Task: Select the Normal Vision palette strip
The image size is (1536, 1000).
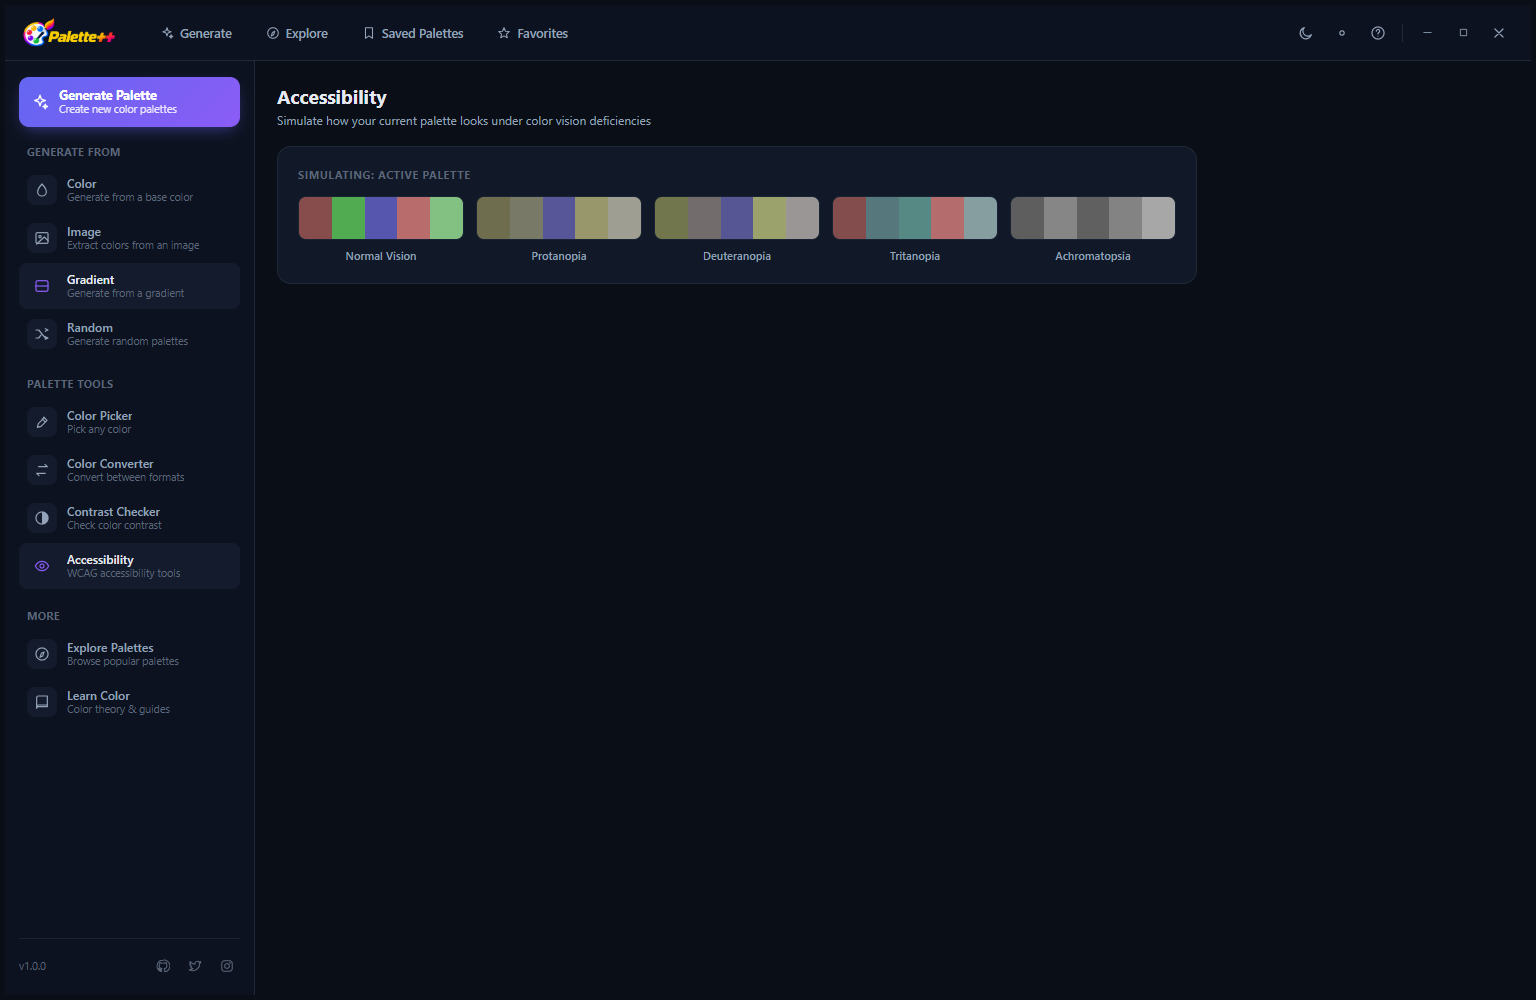Action: point(381,218)
